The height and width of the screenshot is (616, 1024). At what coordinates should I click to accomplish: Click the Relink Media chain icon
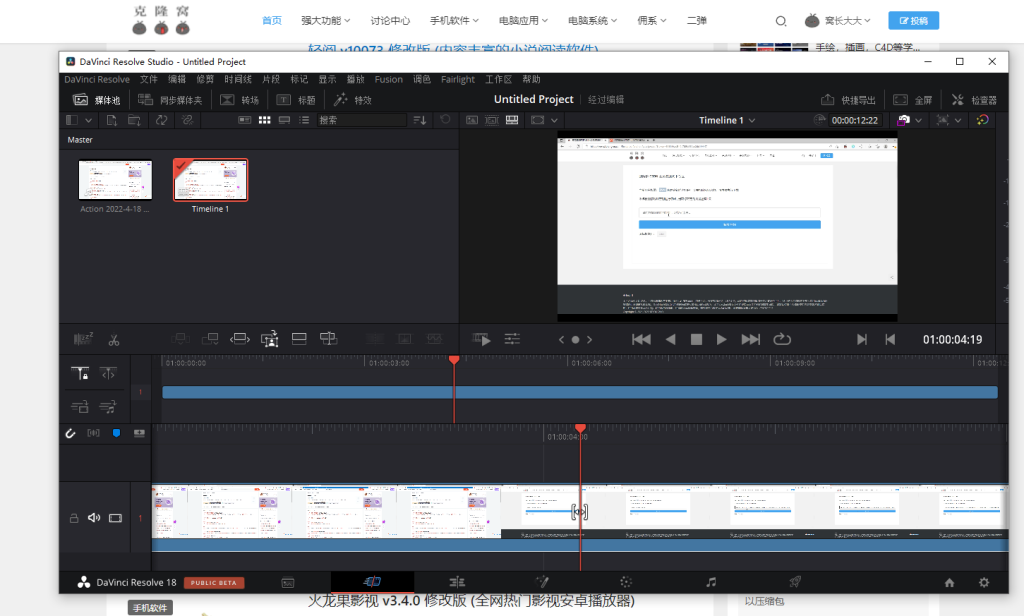[x=187, y=120]
